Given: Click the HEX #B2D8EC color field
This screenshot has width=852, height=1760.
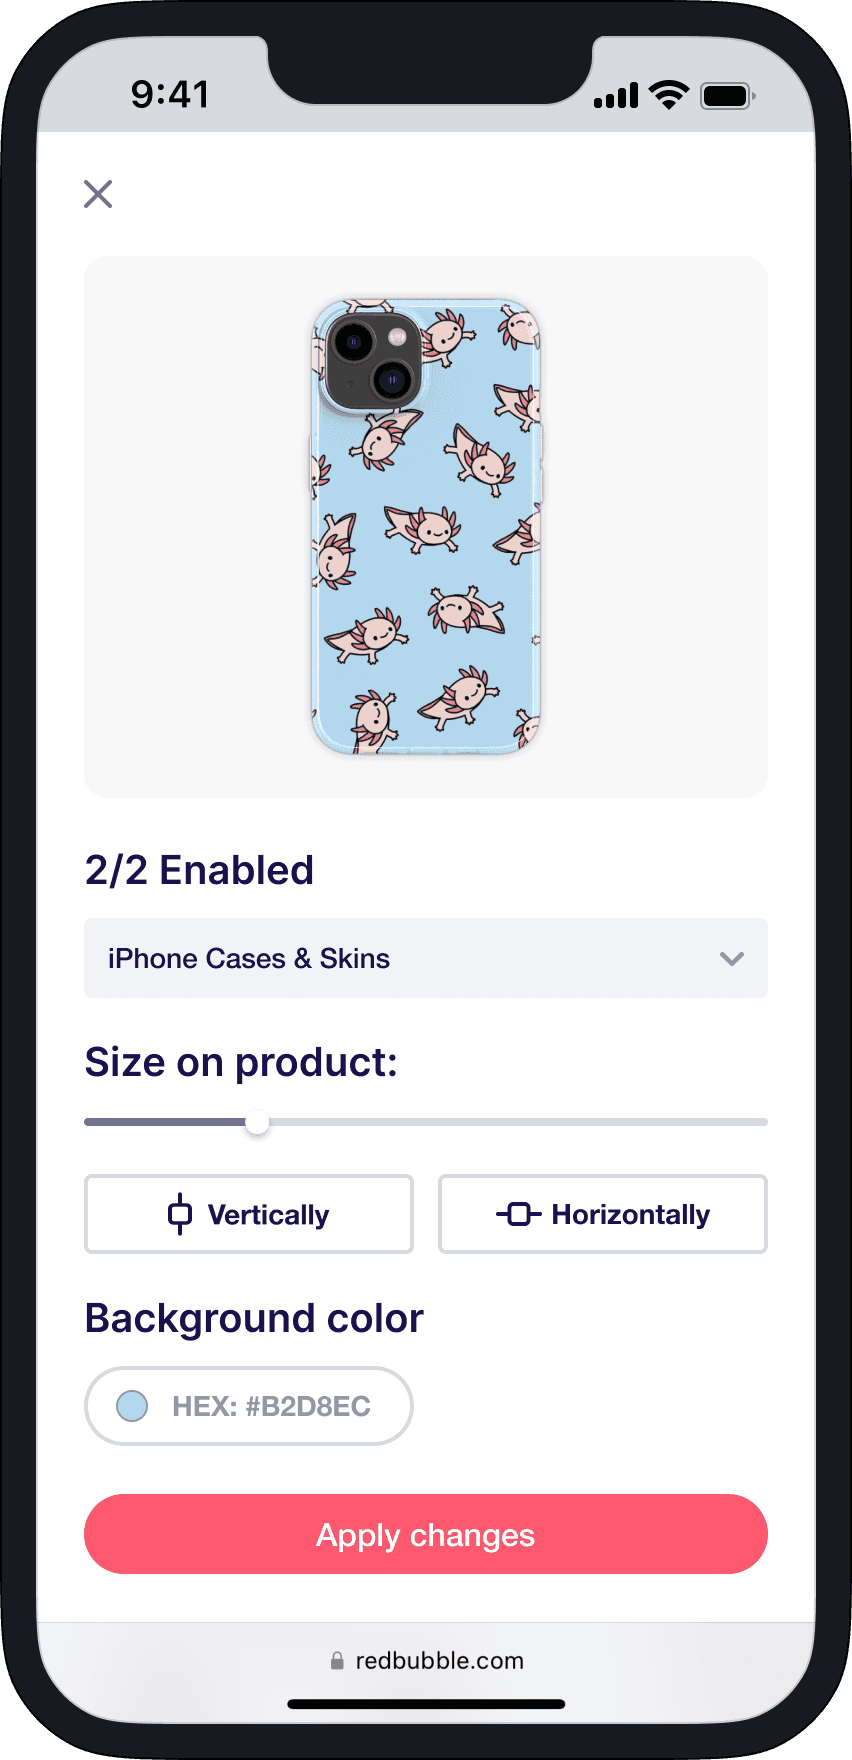Looking at the screenshot, I should pyautogui.click(x=249, y=1406).
